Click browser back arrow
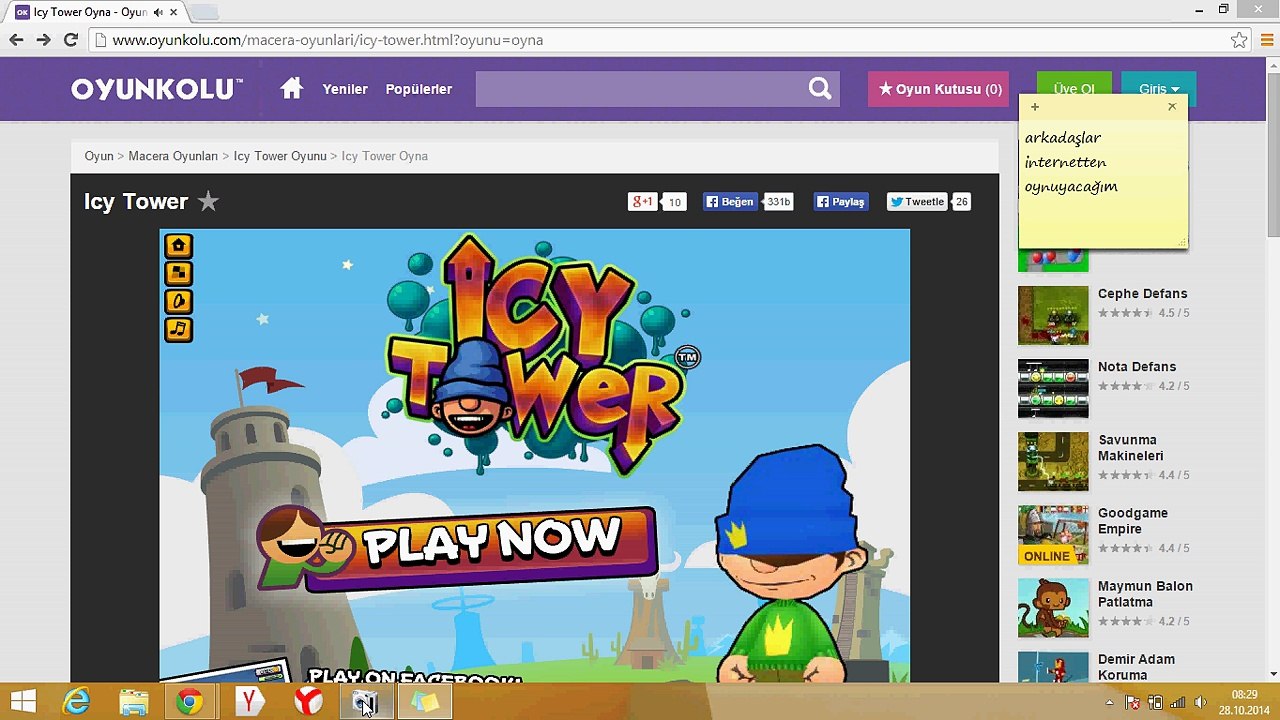 [x=16, y=40]
